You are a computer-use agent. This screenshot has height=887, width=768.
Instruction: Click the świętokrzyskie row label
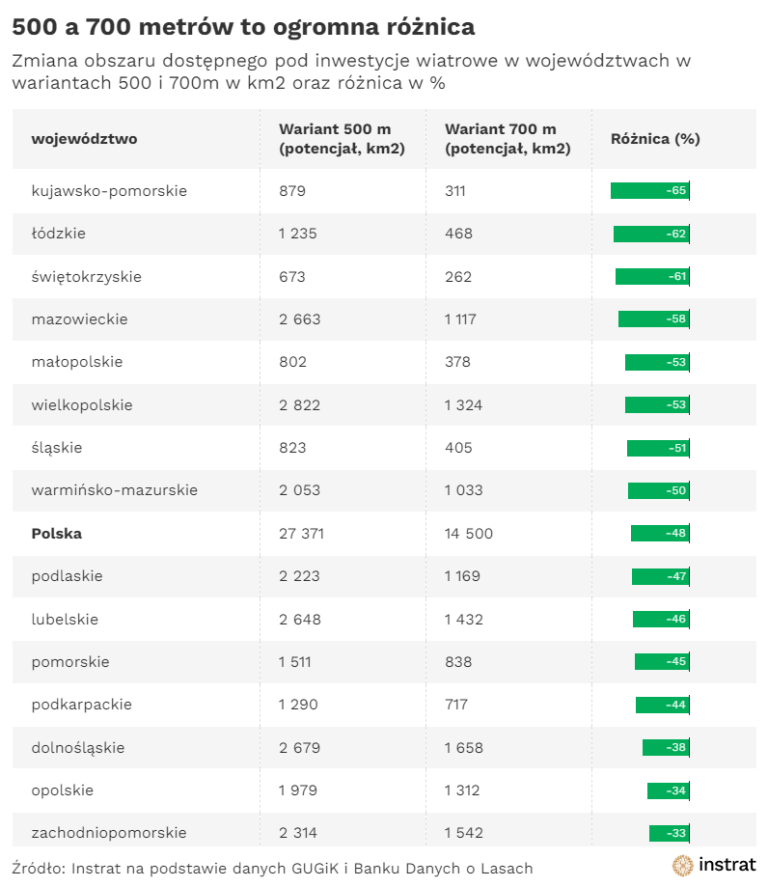click(x=86, y=276)
